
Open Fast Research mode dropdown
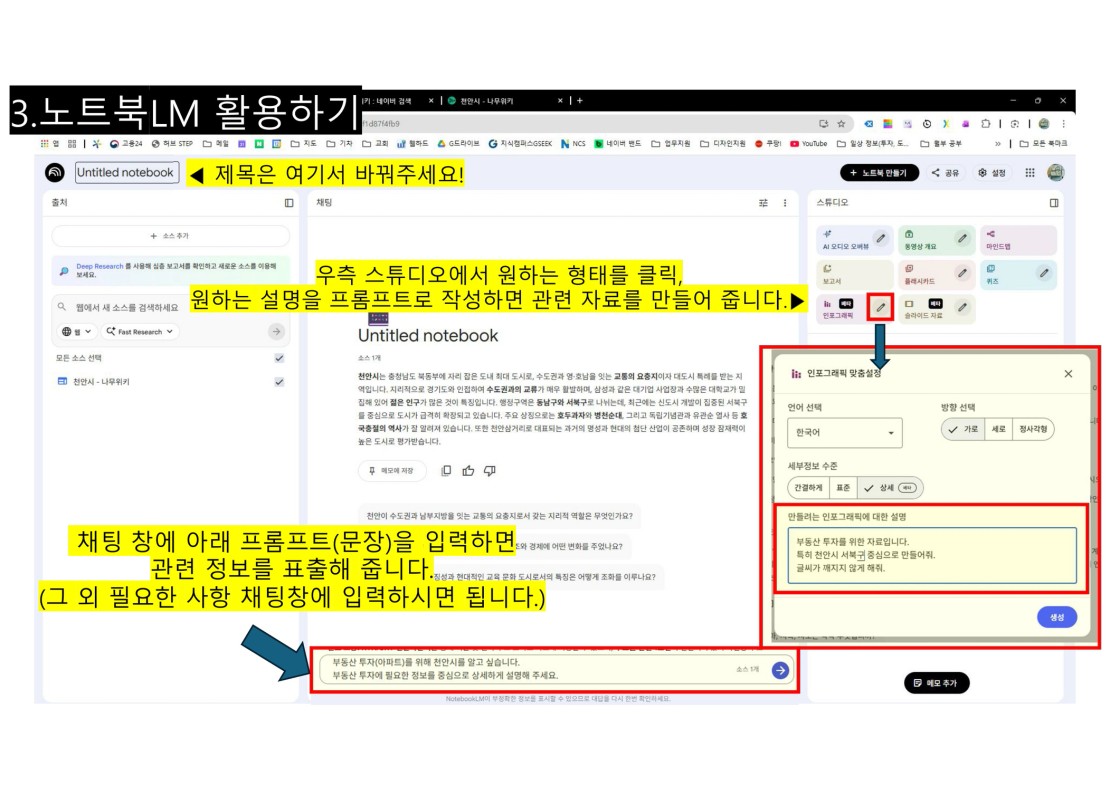[139, 331]
